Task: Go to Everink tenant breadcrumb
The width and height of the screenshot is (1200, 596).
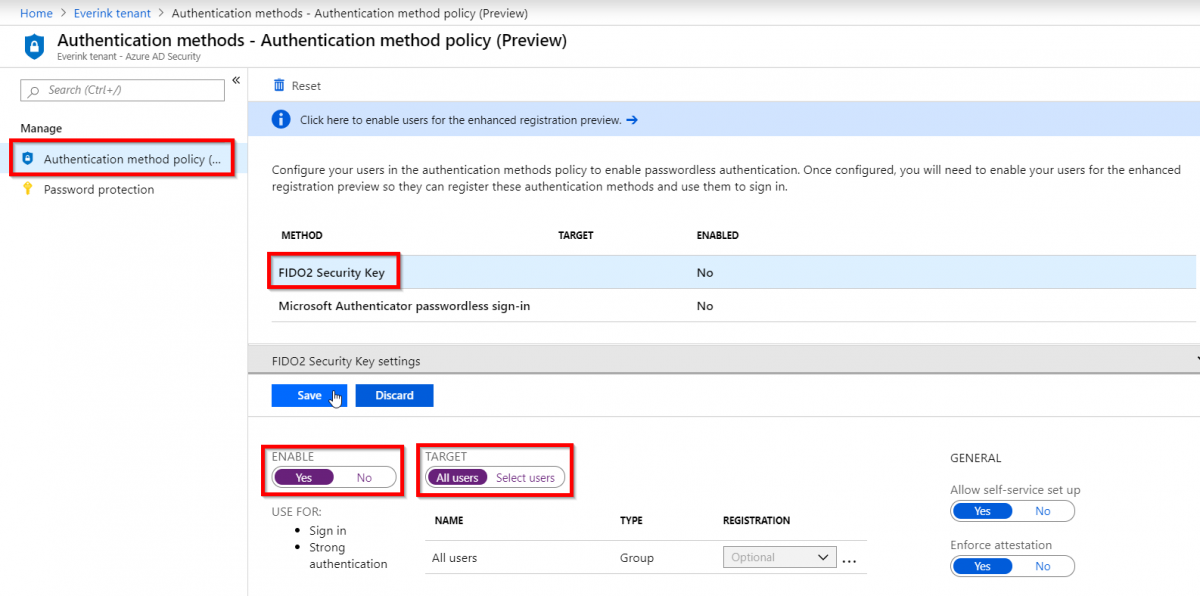Action: 112,13
